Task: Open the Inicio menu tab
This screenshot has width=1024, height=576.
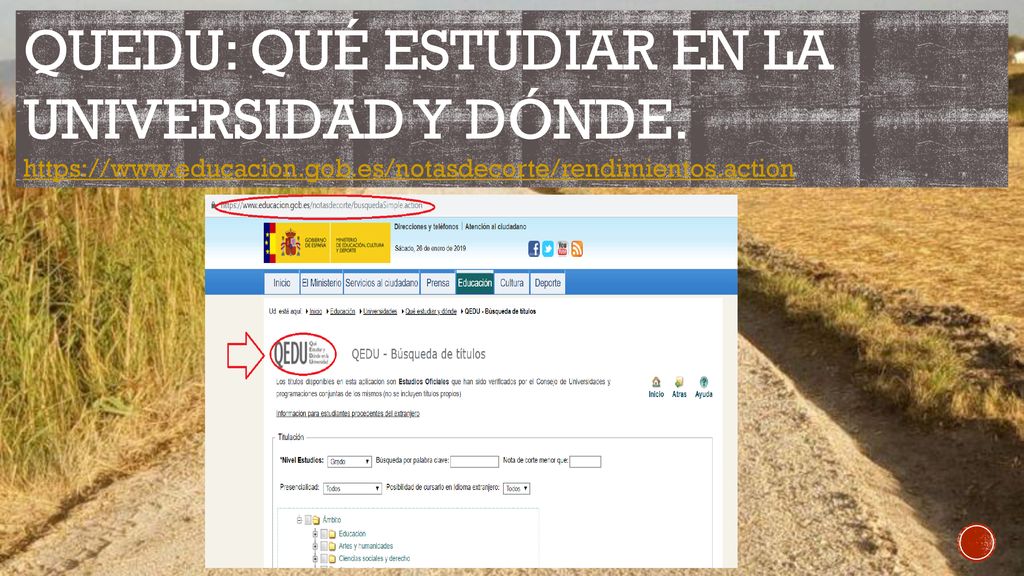Action: [x=282, y=283]
